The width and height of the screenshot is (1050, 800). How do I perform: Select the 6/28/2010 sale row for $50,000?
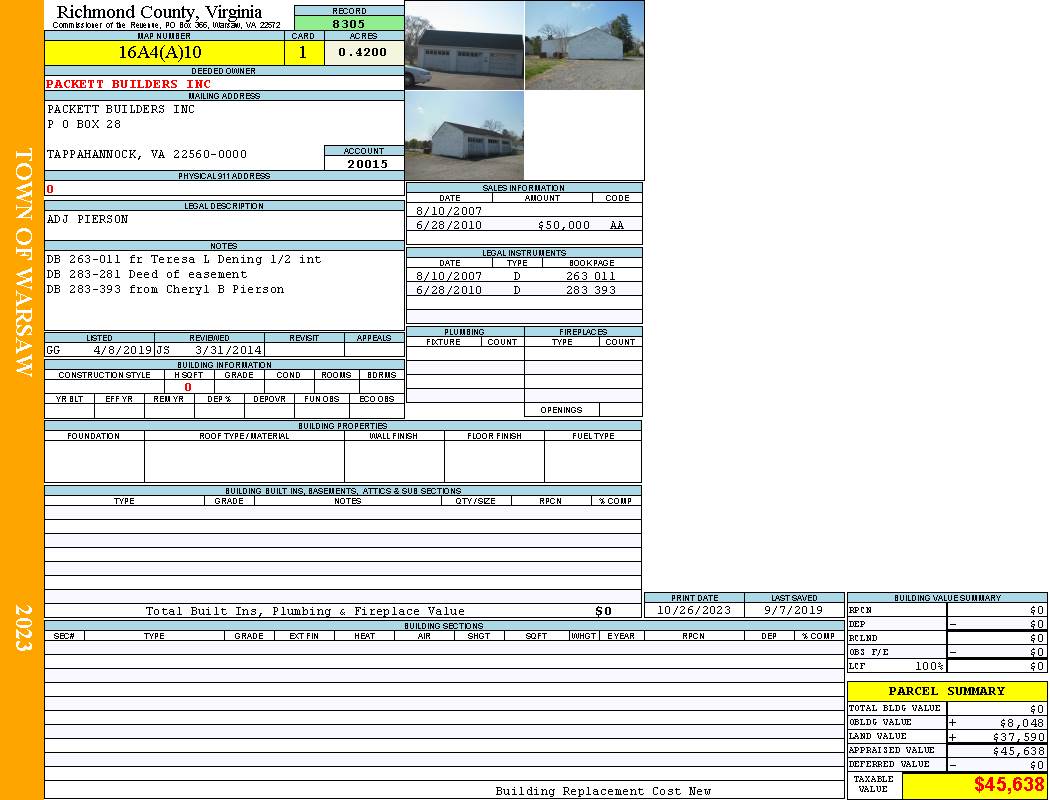coord(523,225)
